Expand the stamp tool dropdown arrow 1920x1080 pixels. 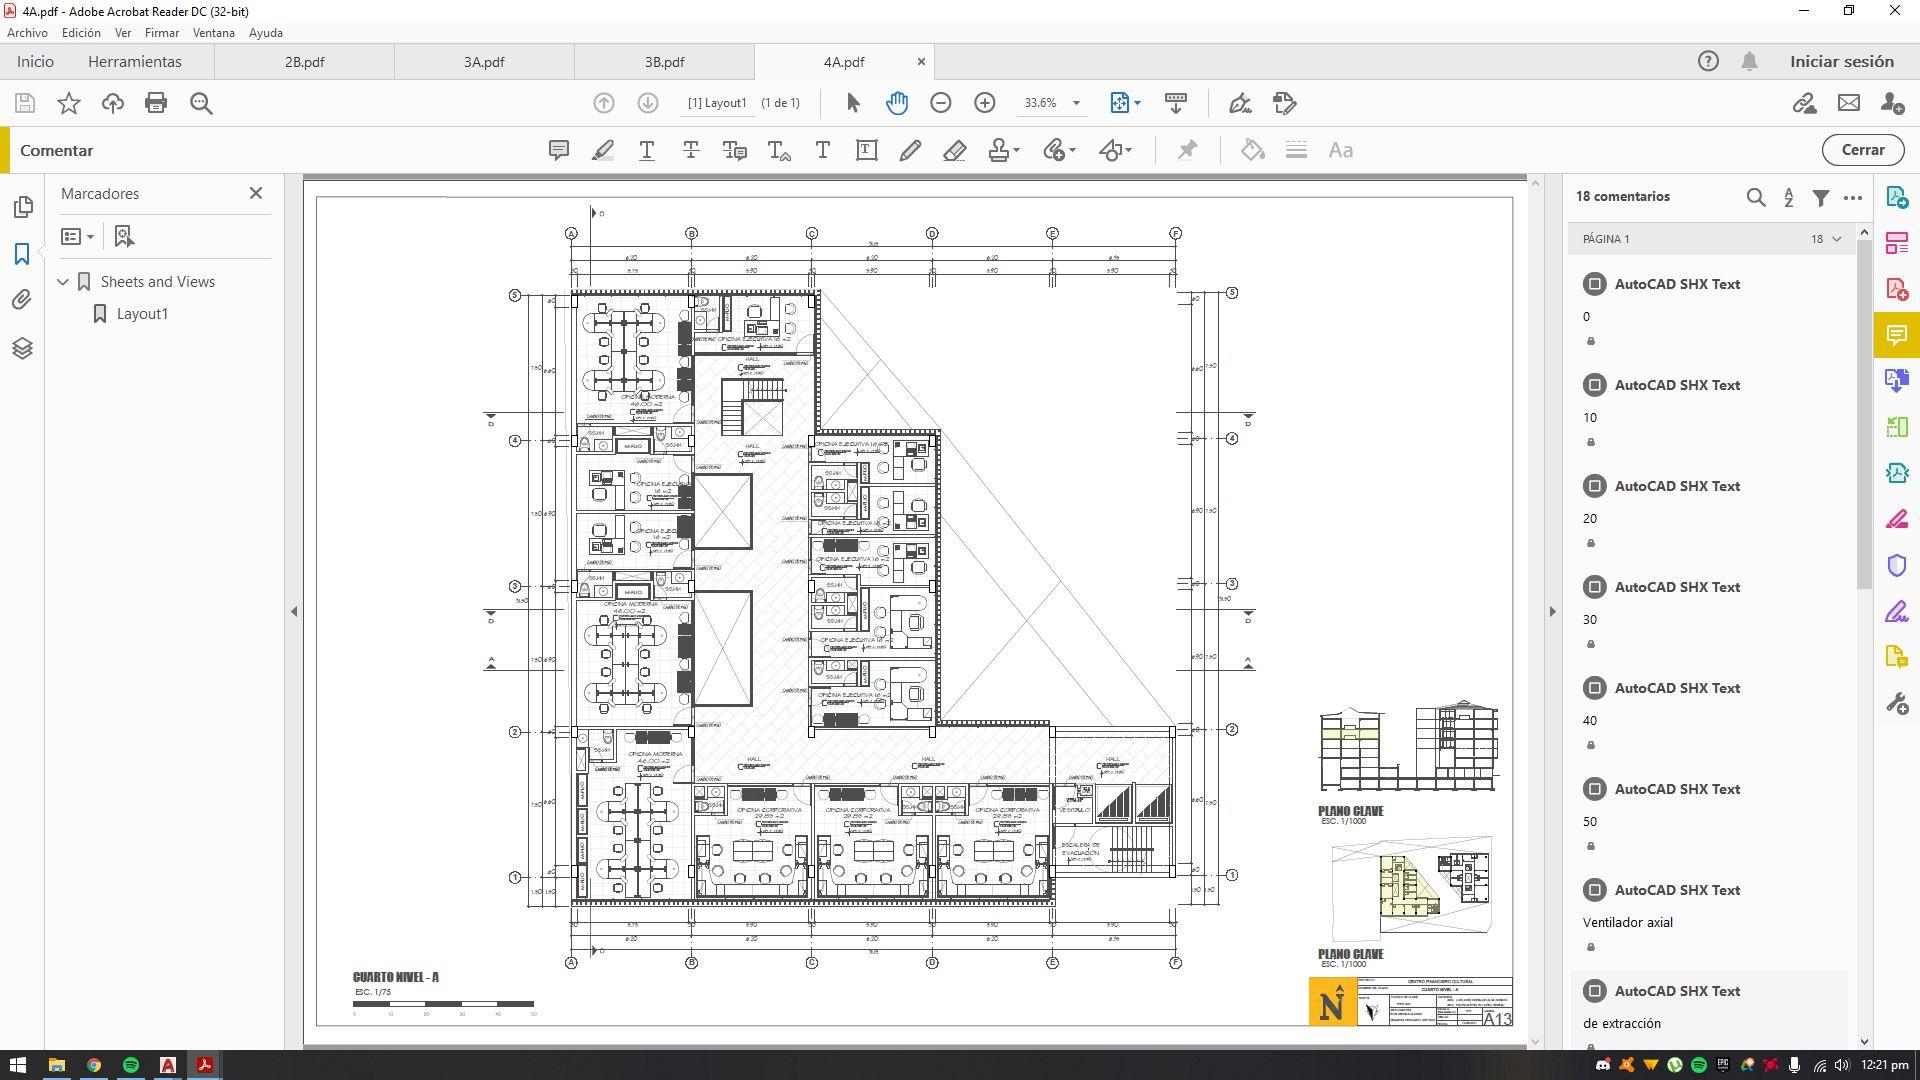1017,150
